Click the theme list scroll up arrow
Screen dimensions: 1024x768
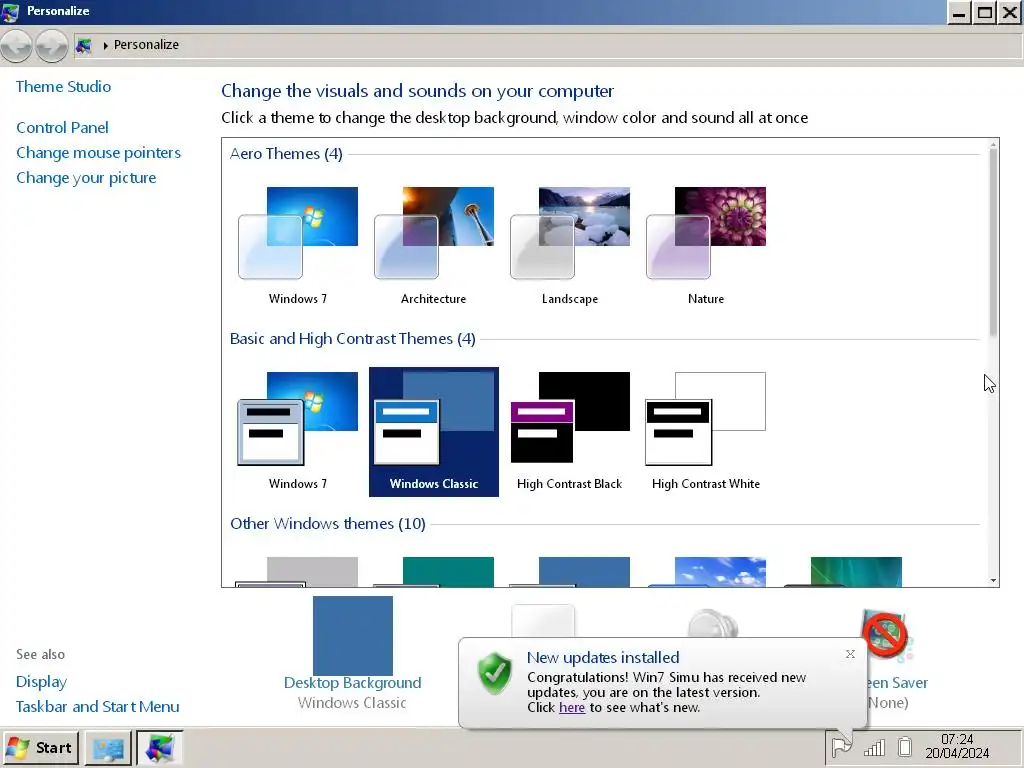tap(993, 144)
